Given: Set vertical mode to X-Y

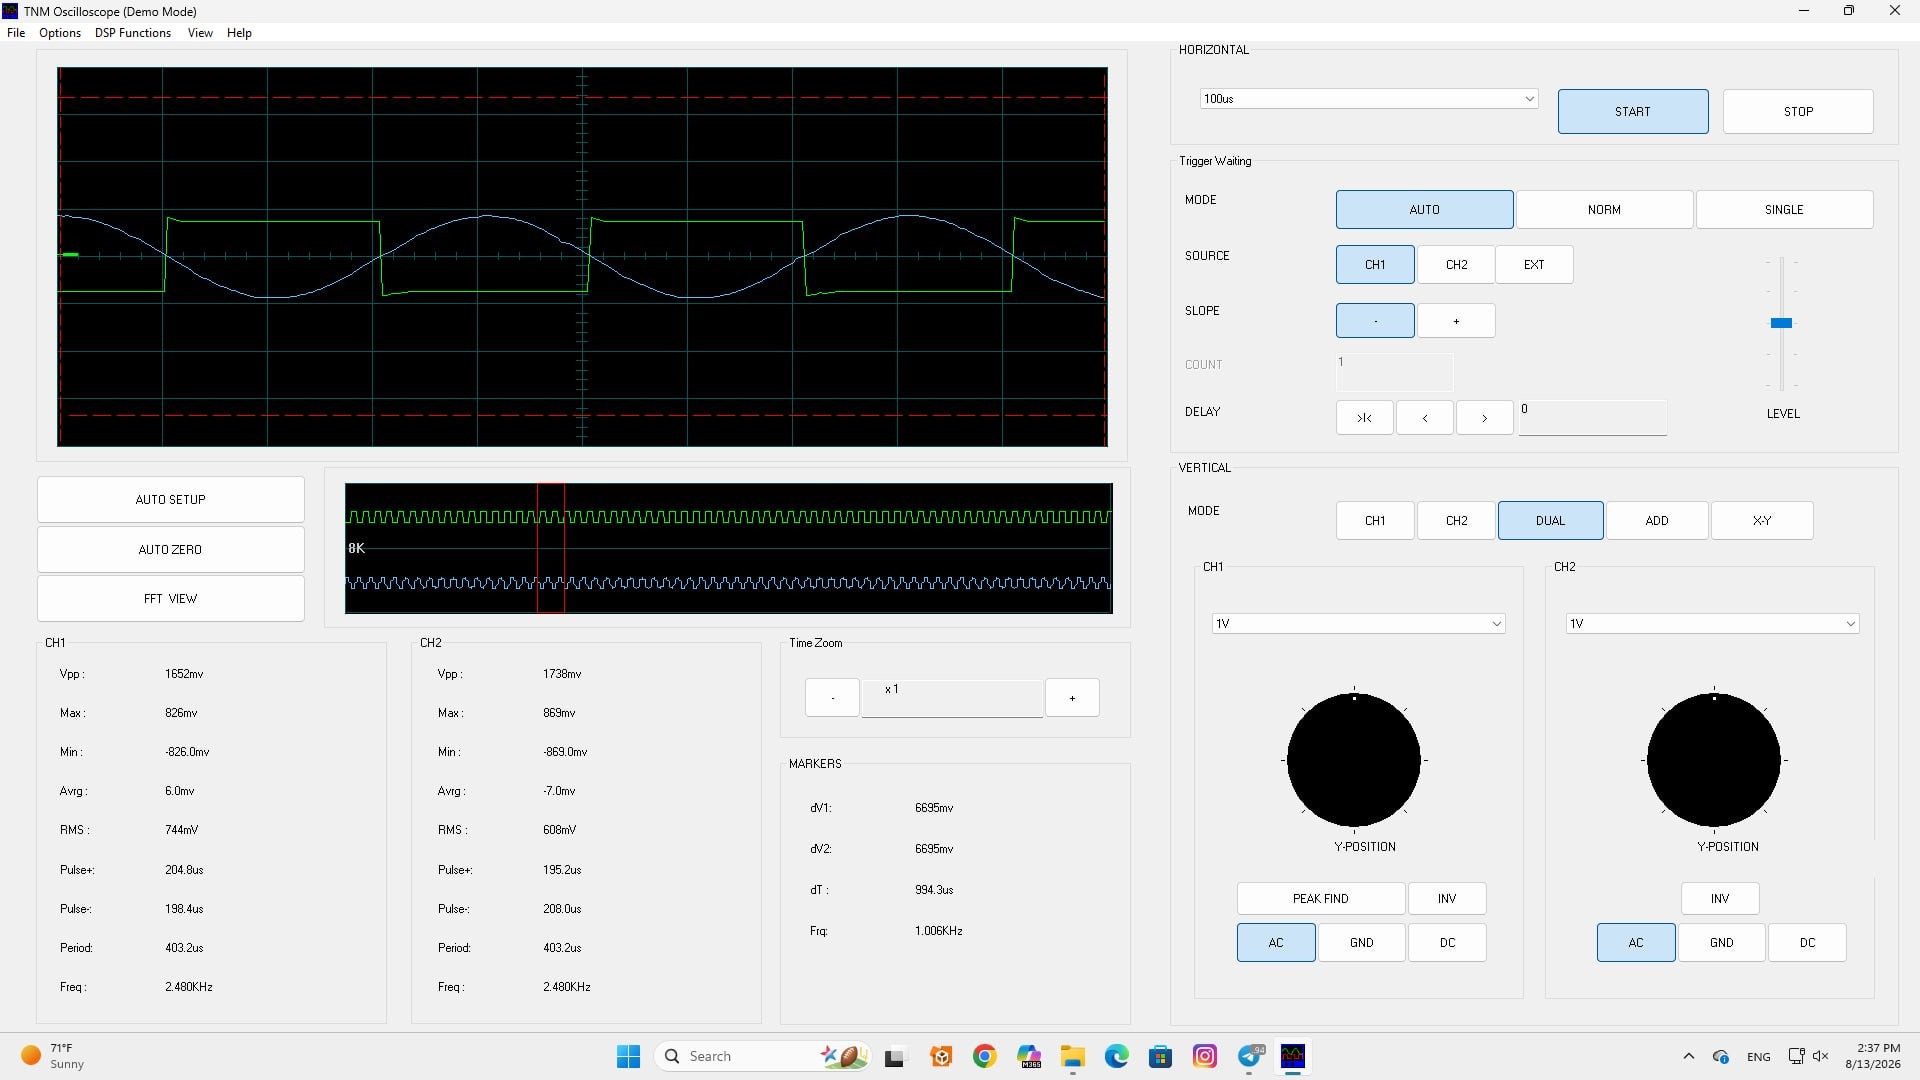Looking at the screenshot, I should coord(1762,521).
